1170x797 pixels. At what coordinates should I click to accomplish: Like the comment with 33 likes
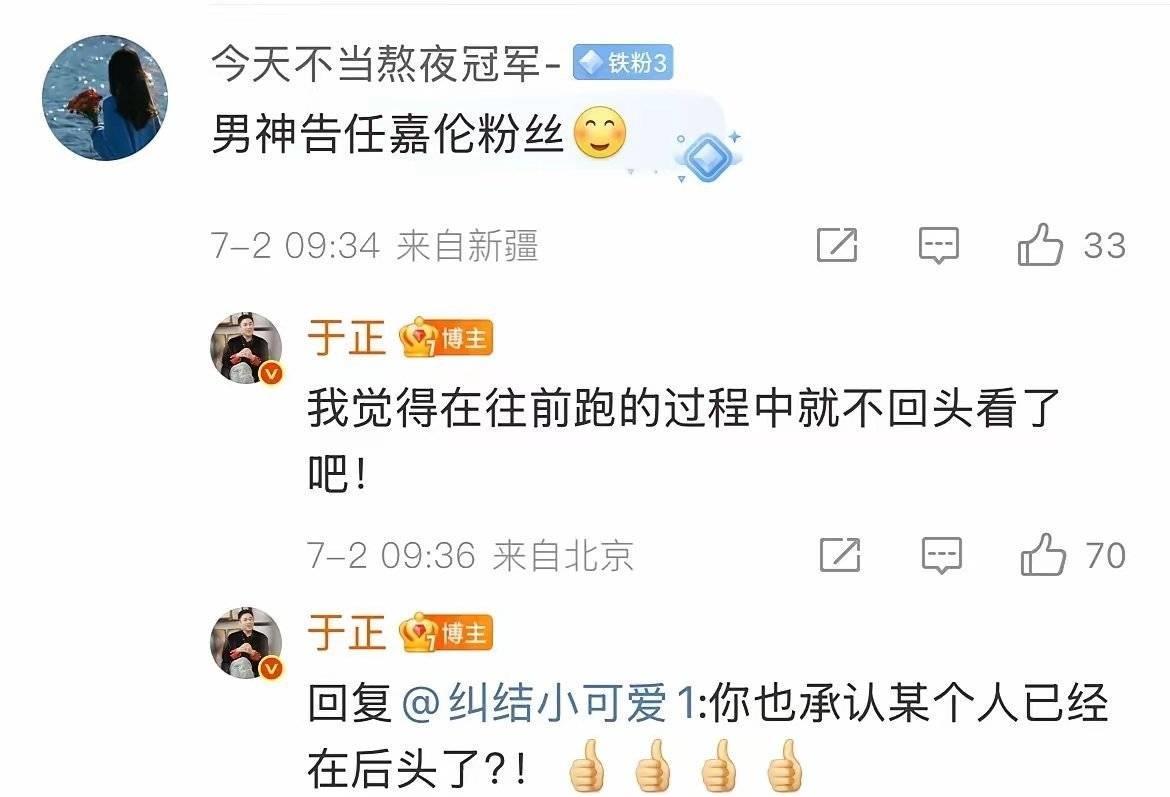(1040, 245)
